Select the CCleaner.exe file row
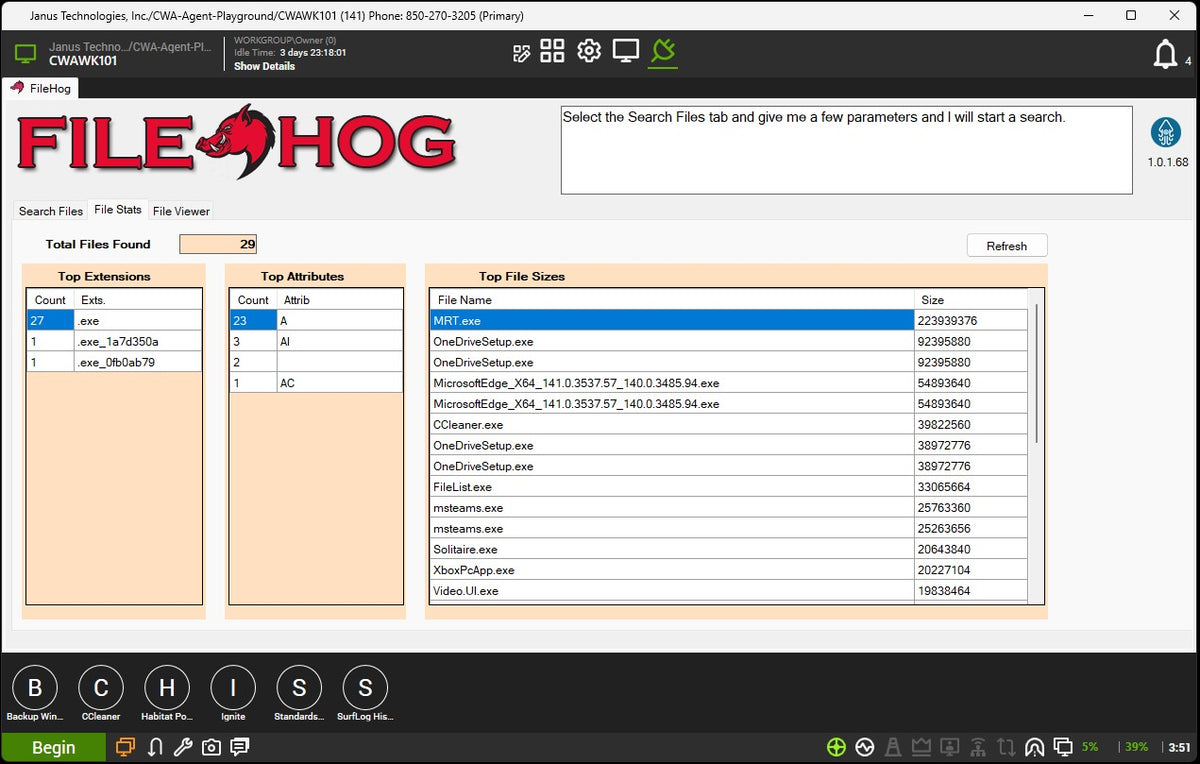Viewport: 1200px width, 764px height. [x=728, y=425]
